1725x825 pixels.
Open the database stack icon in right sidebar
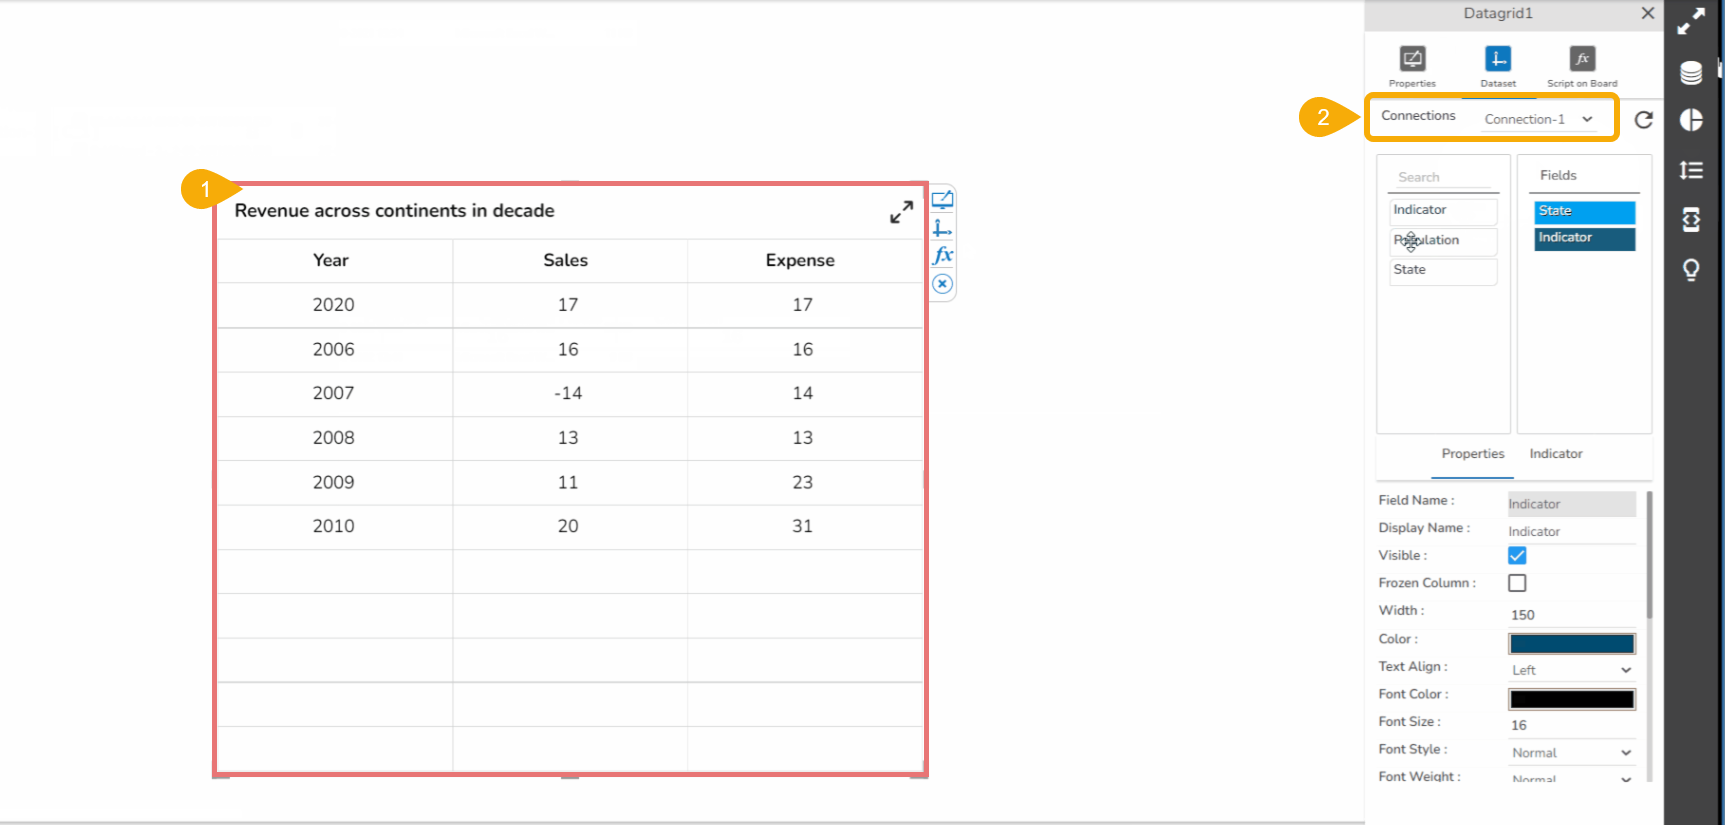1691,72
